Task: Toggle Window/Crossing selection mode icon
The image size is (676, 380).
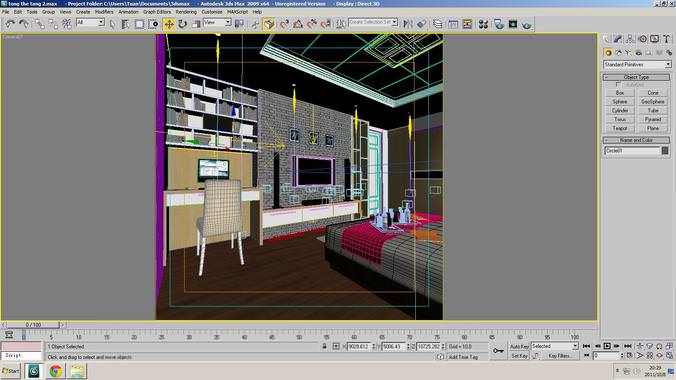Action: (153, 24)
